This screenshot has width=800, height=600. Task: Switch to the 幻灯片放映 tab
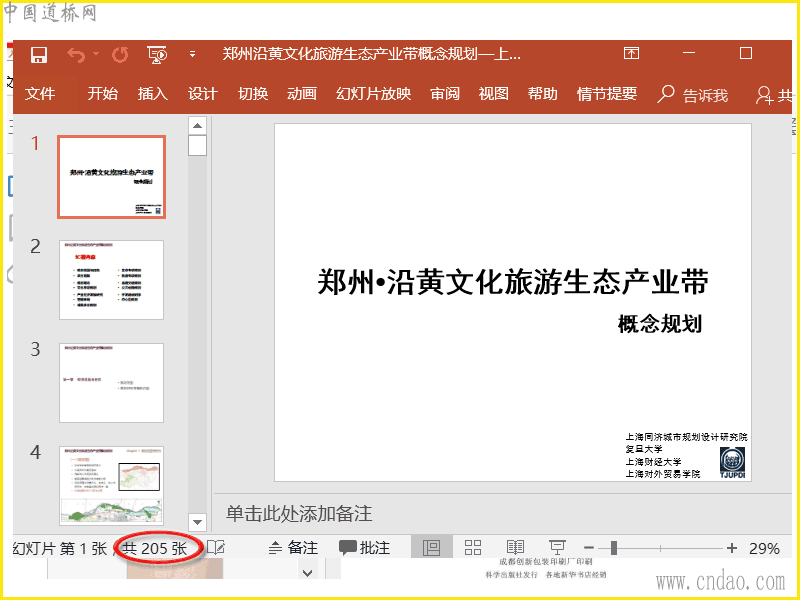(x=373, y=94)
